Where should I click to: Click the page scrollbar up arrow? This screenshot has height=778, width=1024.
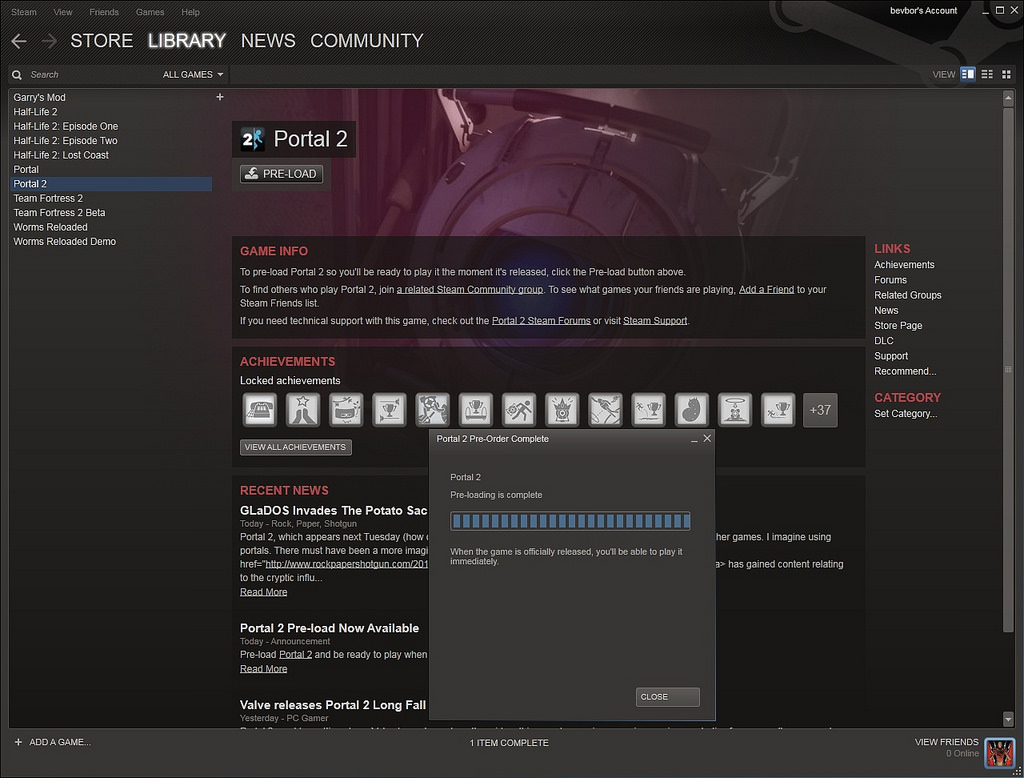(x=1008, y=98)
